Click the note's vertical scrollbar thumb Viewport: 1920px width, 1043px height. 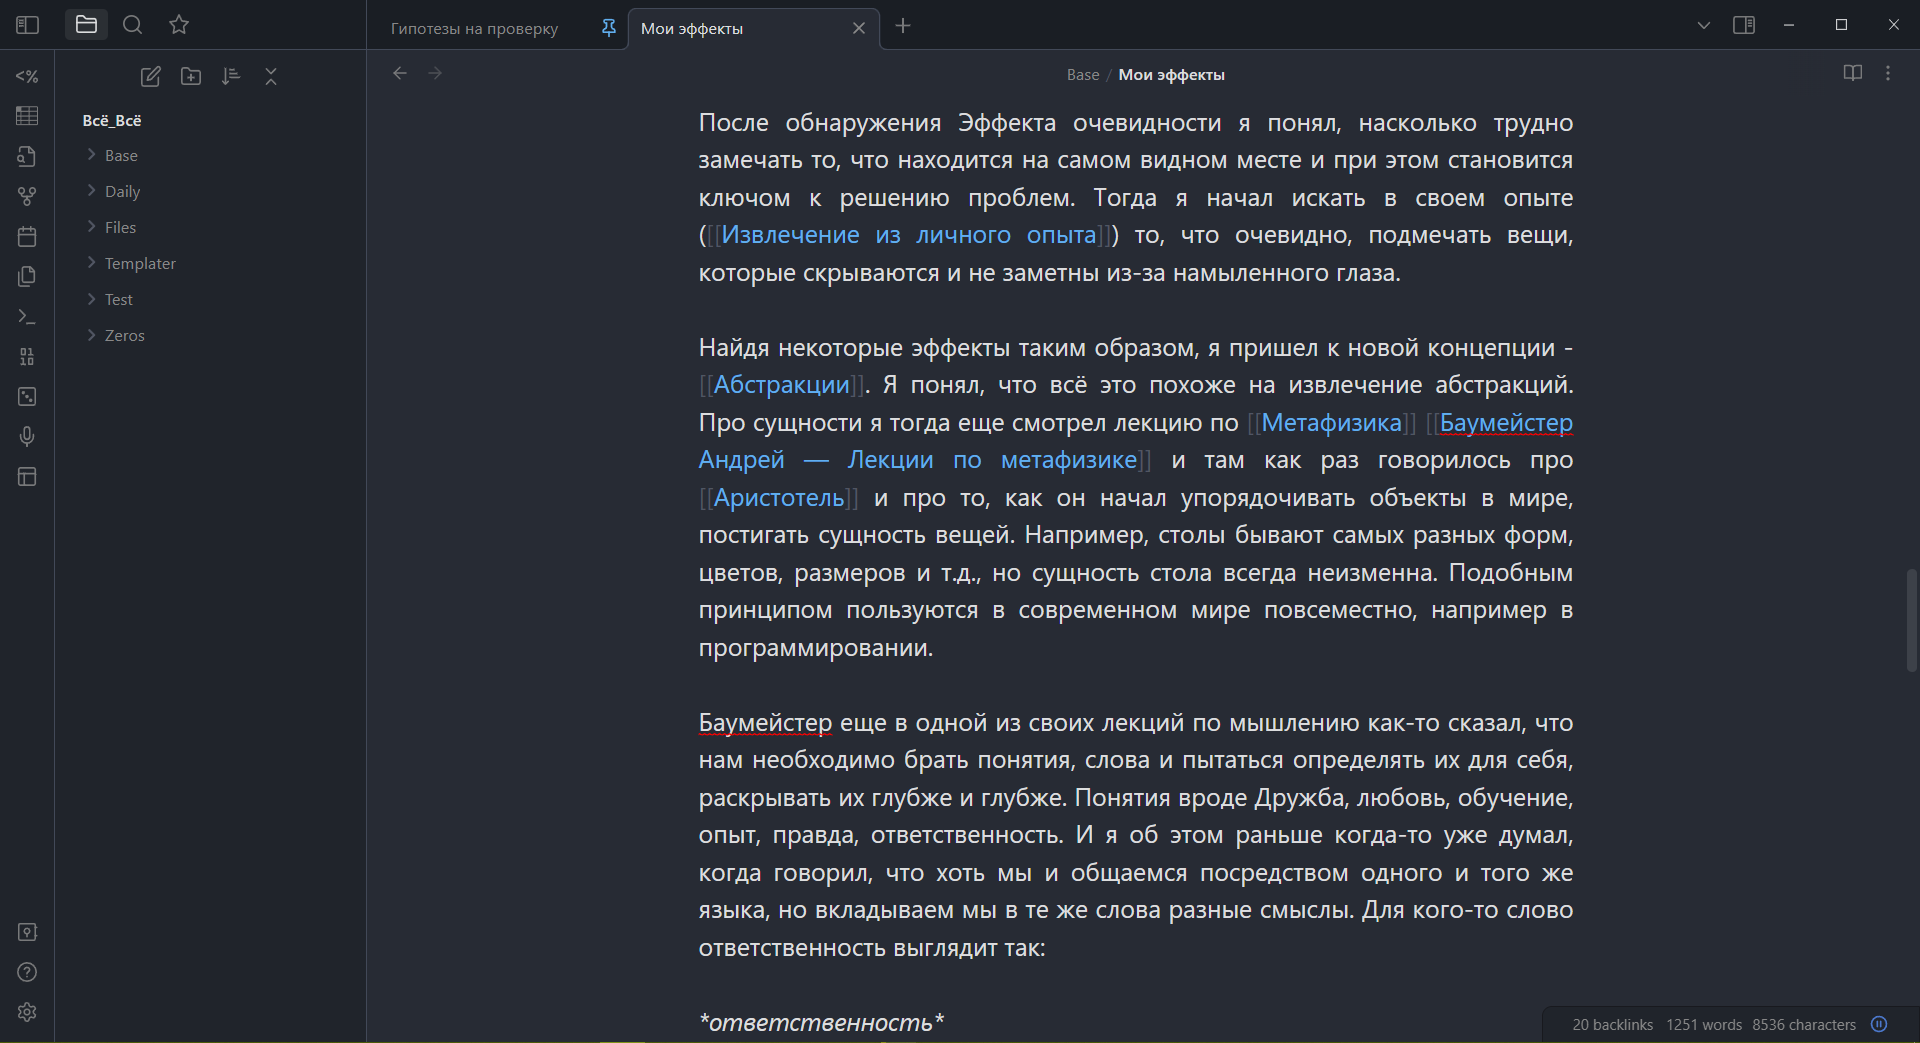1912,620
